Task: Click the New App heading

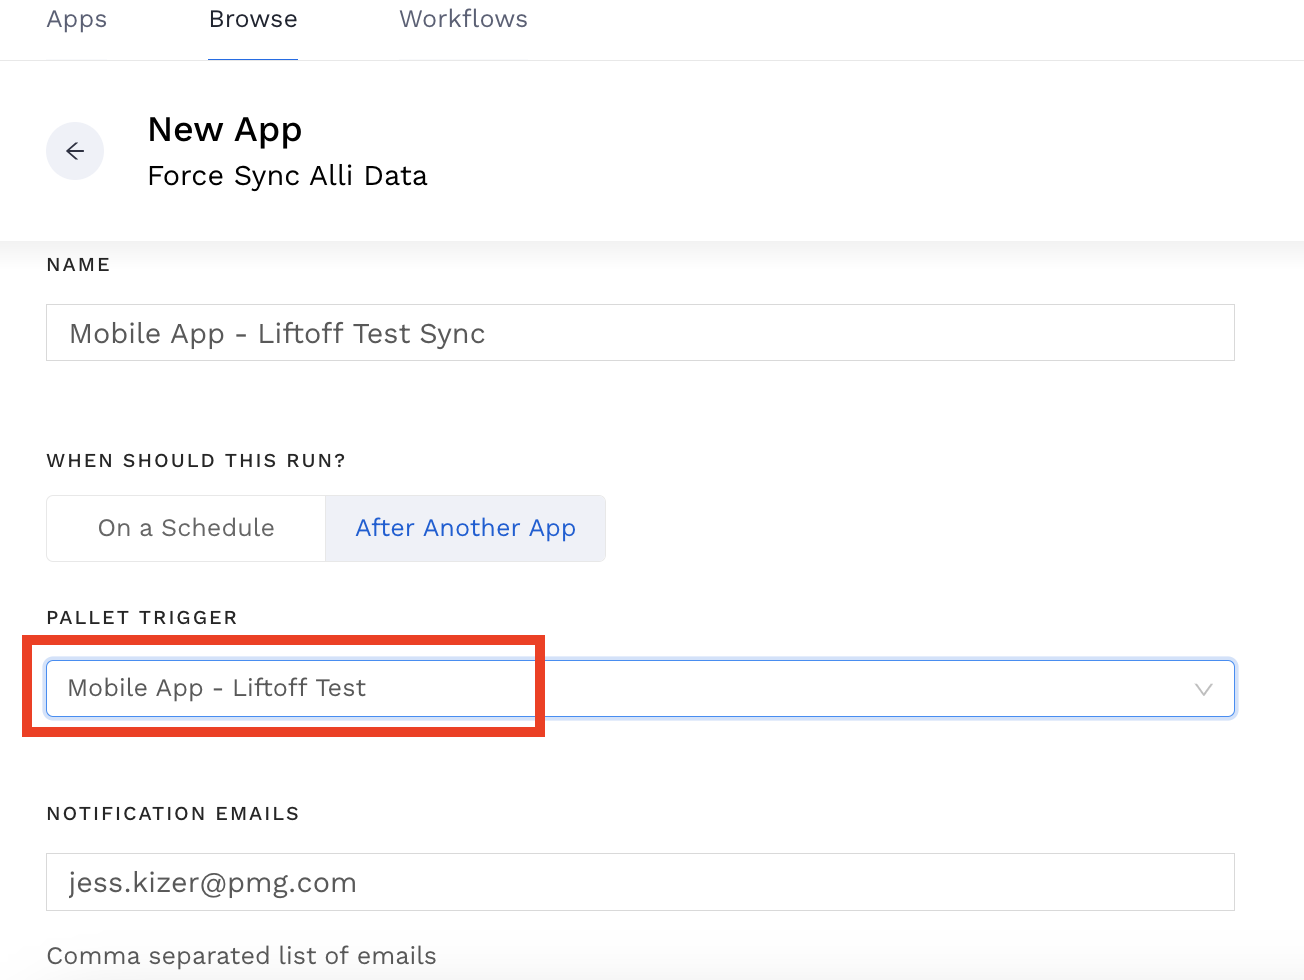Action: [x=225, y=130]
